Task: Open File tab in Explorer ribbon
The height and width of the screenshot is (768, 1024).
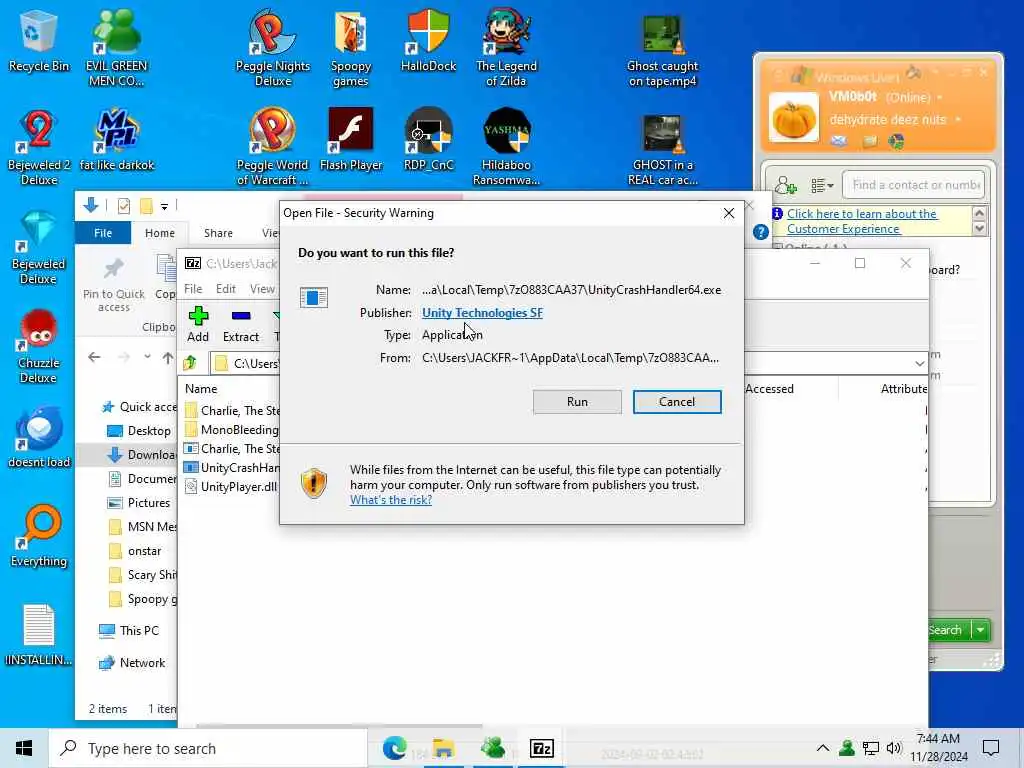Action: pos(103,233)
